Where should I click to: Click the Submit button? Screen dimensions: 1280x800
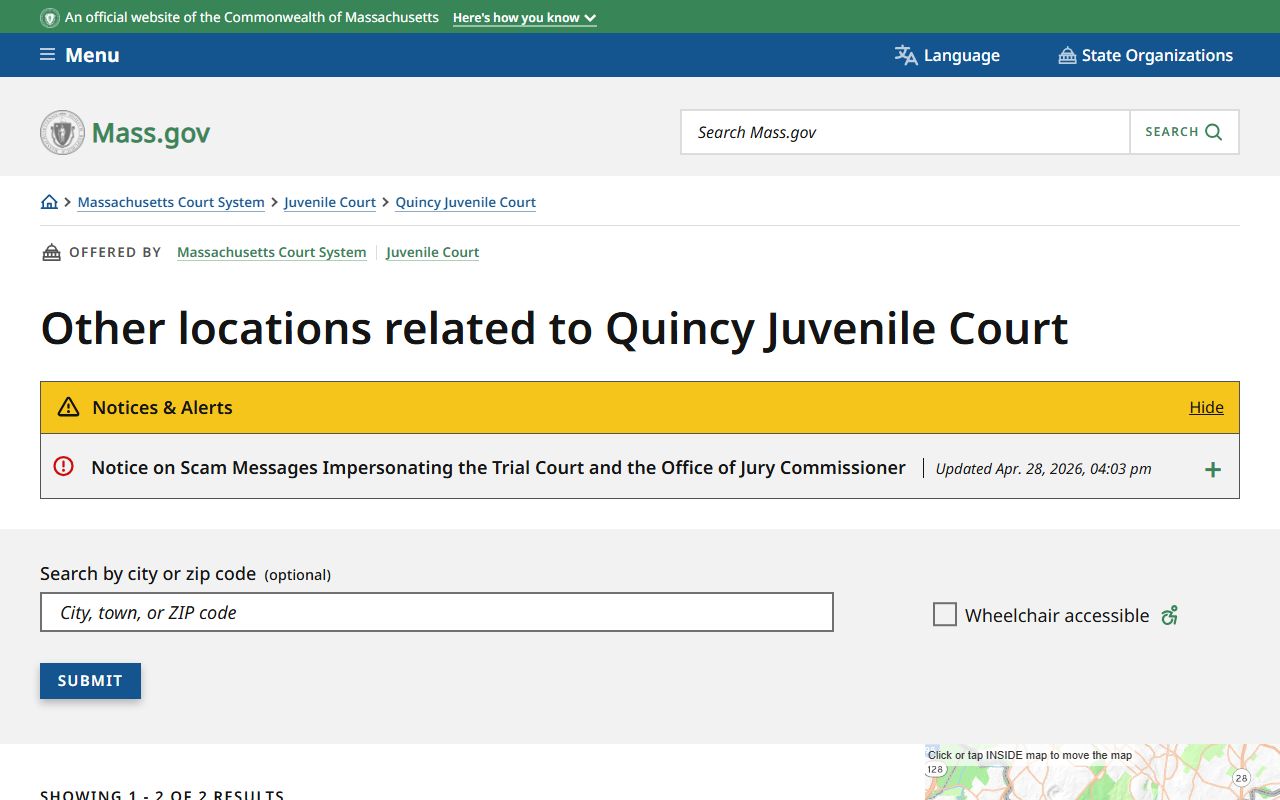pos(90,681)
